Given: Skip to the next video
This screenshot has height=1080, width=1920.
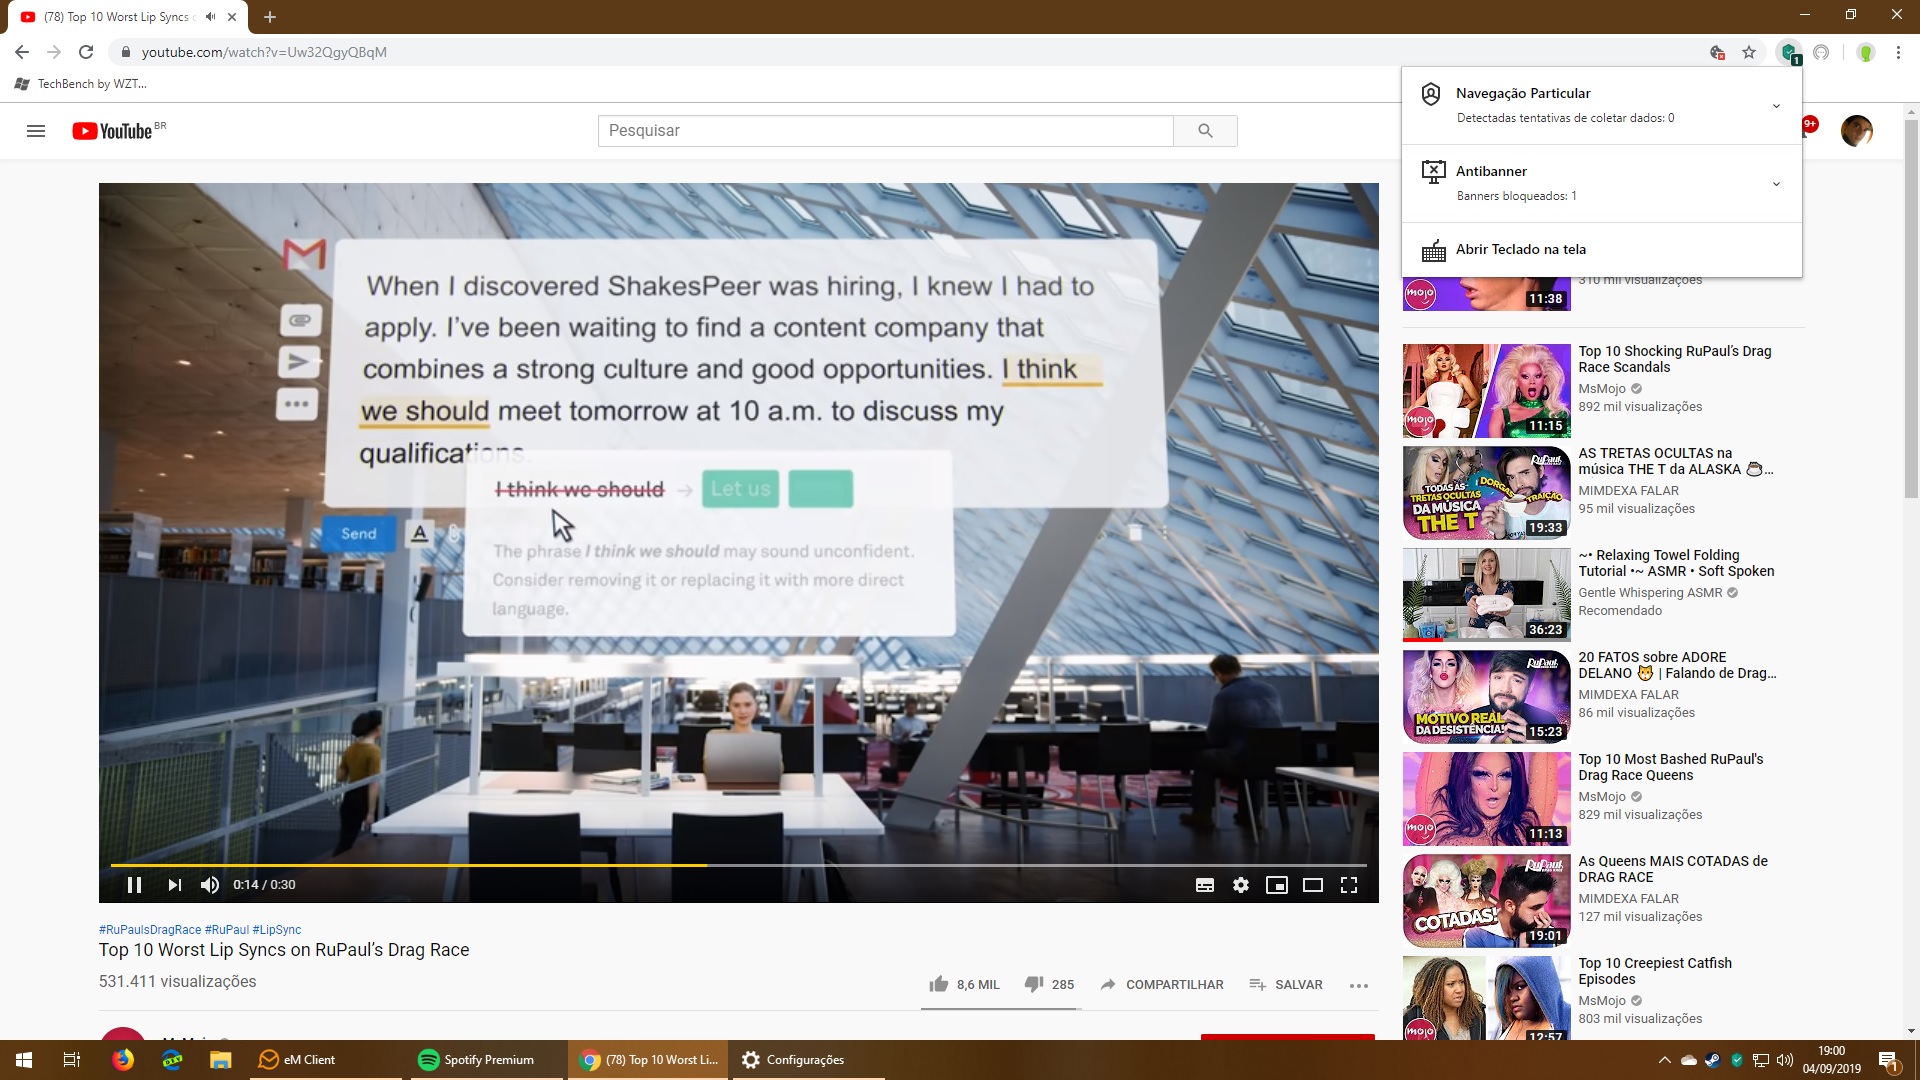Looking at the screenshot, I should coord(175,885).
